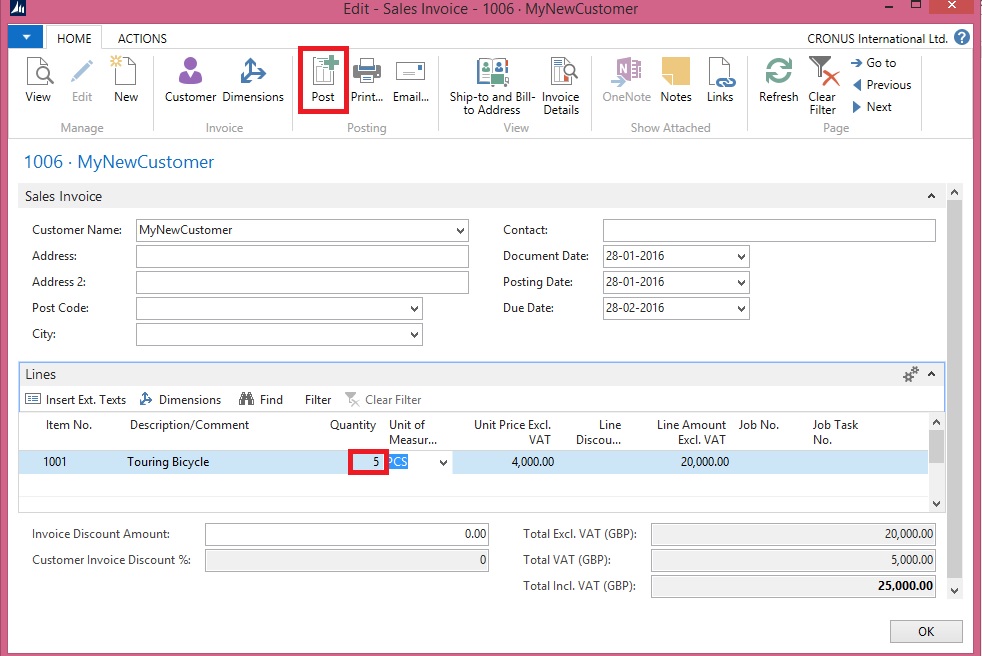Click the Invoice Discount Amount field
The height and width of the screenshot is (656, 982).
click(x=346, y=534)
